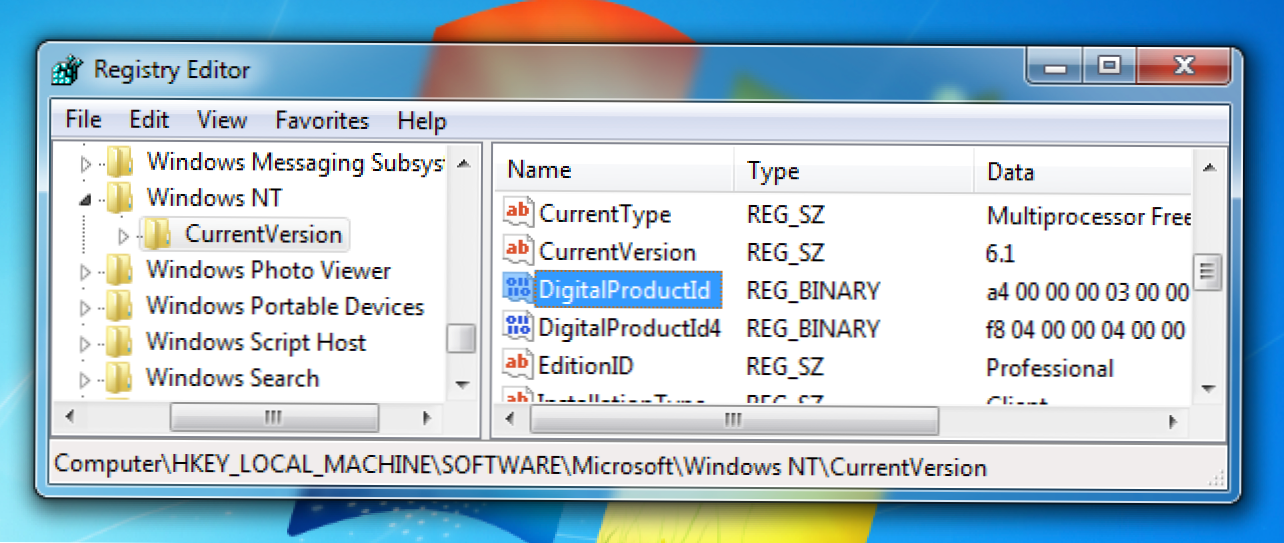Image resolution: width=1284 pixels, height=543 pixels.
Task: Click the DigitalProductId binary value icon
Action: point(518,290)
